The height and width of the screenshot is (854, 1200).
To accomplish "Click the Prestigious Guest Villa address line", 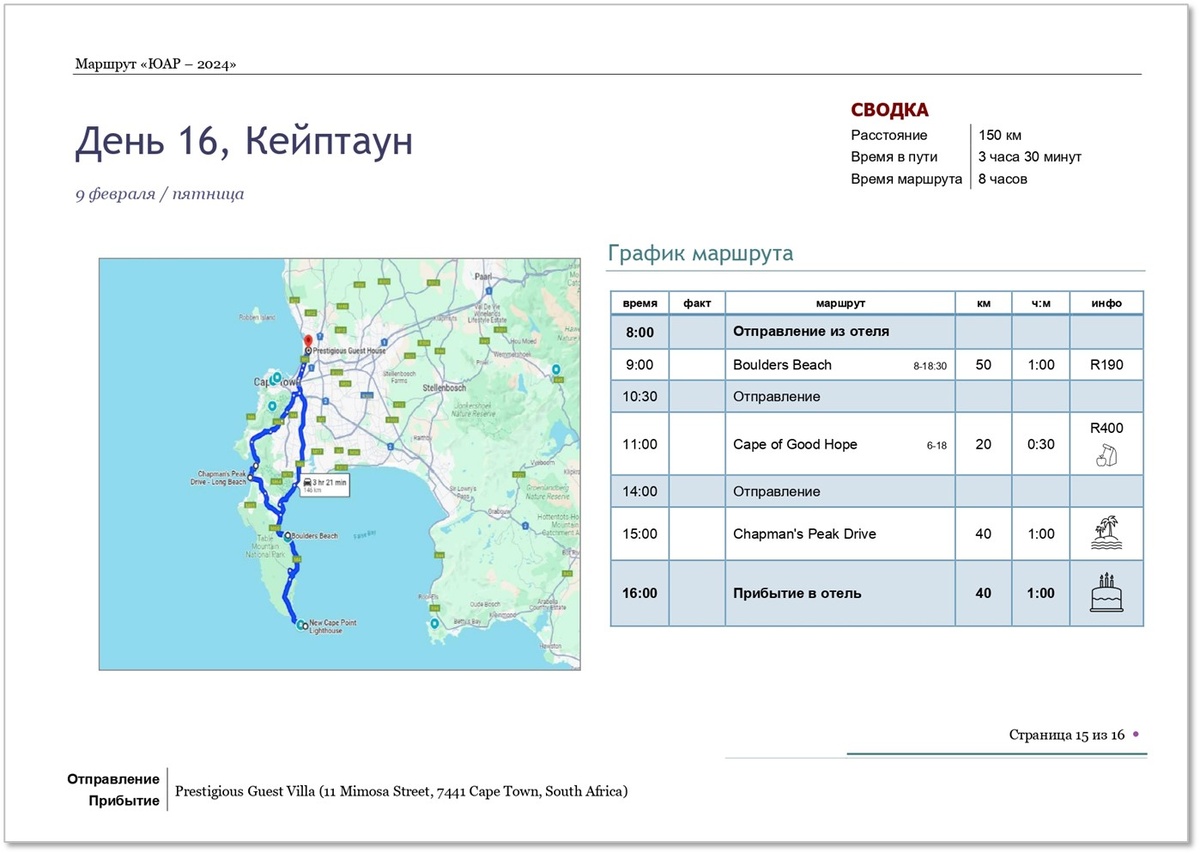I will click(x=401, y=791).
